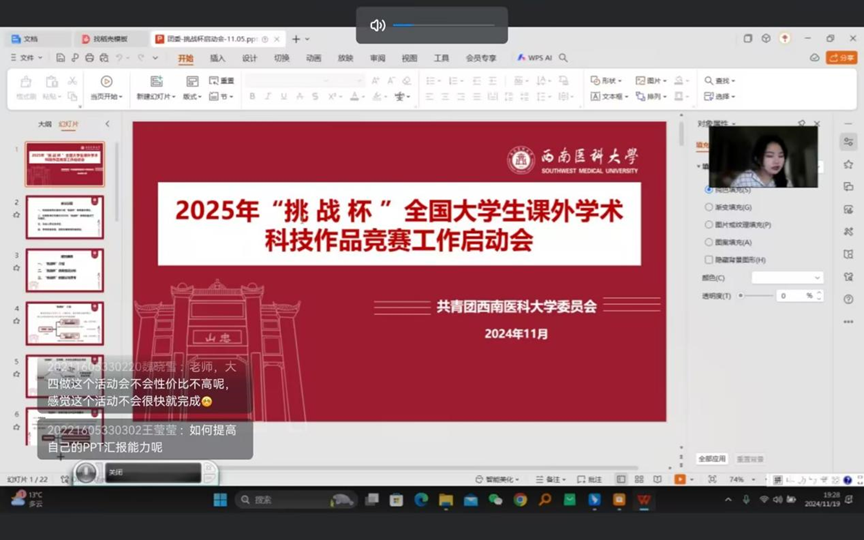This screenshot has height=540, width=864.
Task: Open the Notes (备注) dropdown in status bar
Action: (550, 479)
